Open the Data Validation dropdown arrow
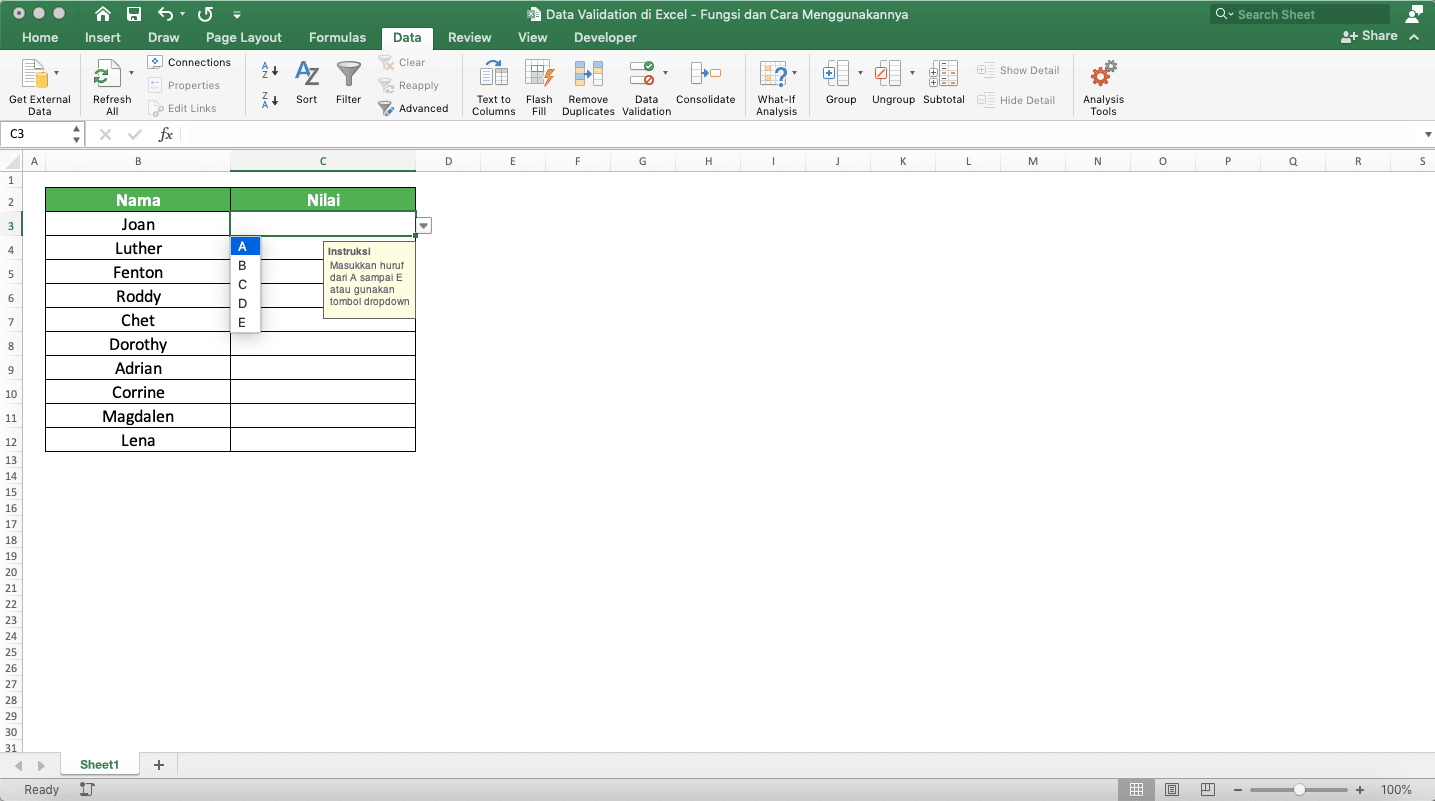The height and width of the screenshot is (801, 1435). point(665,73)
